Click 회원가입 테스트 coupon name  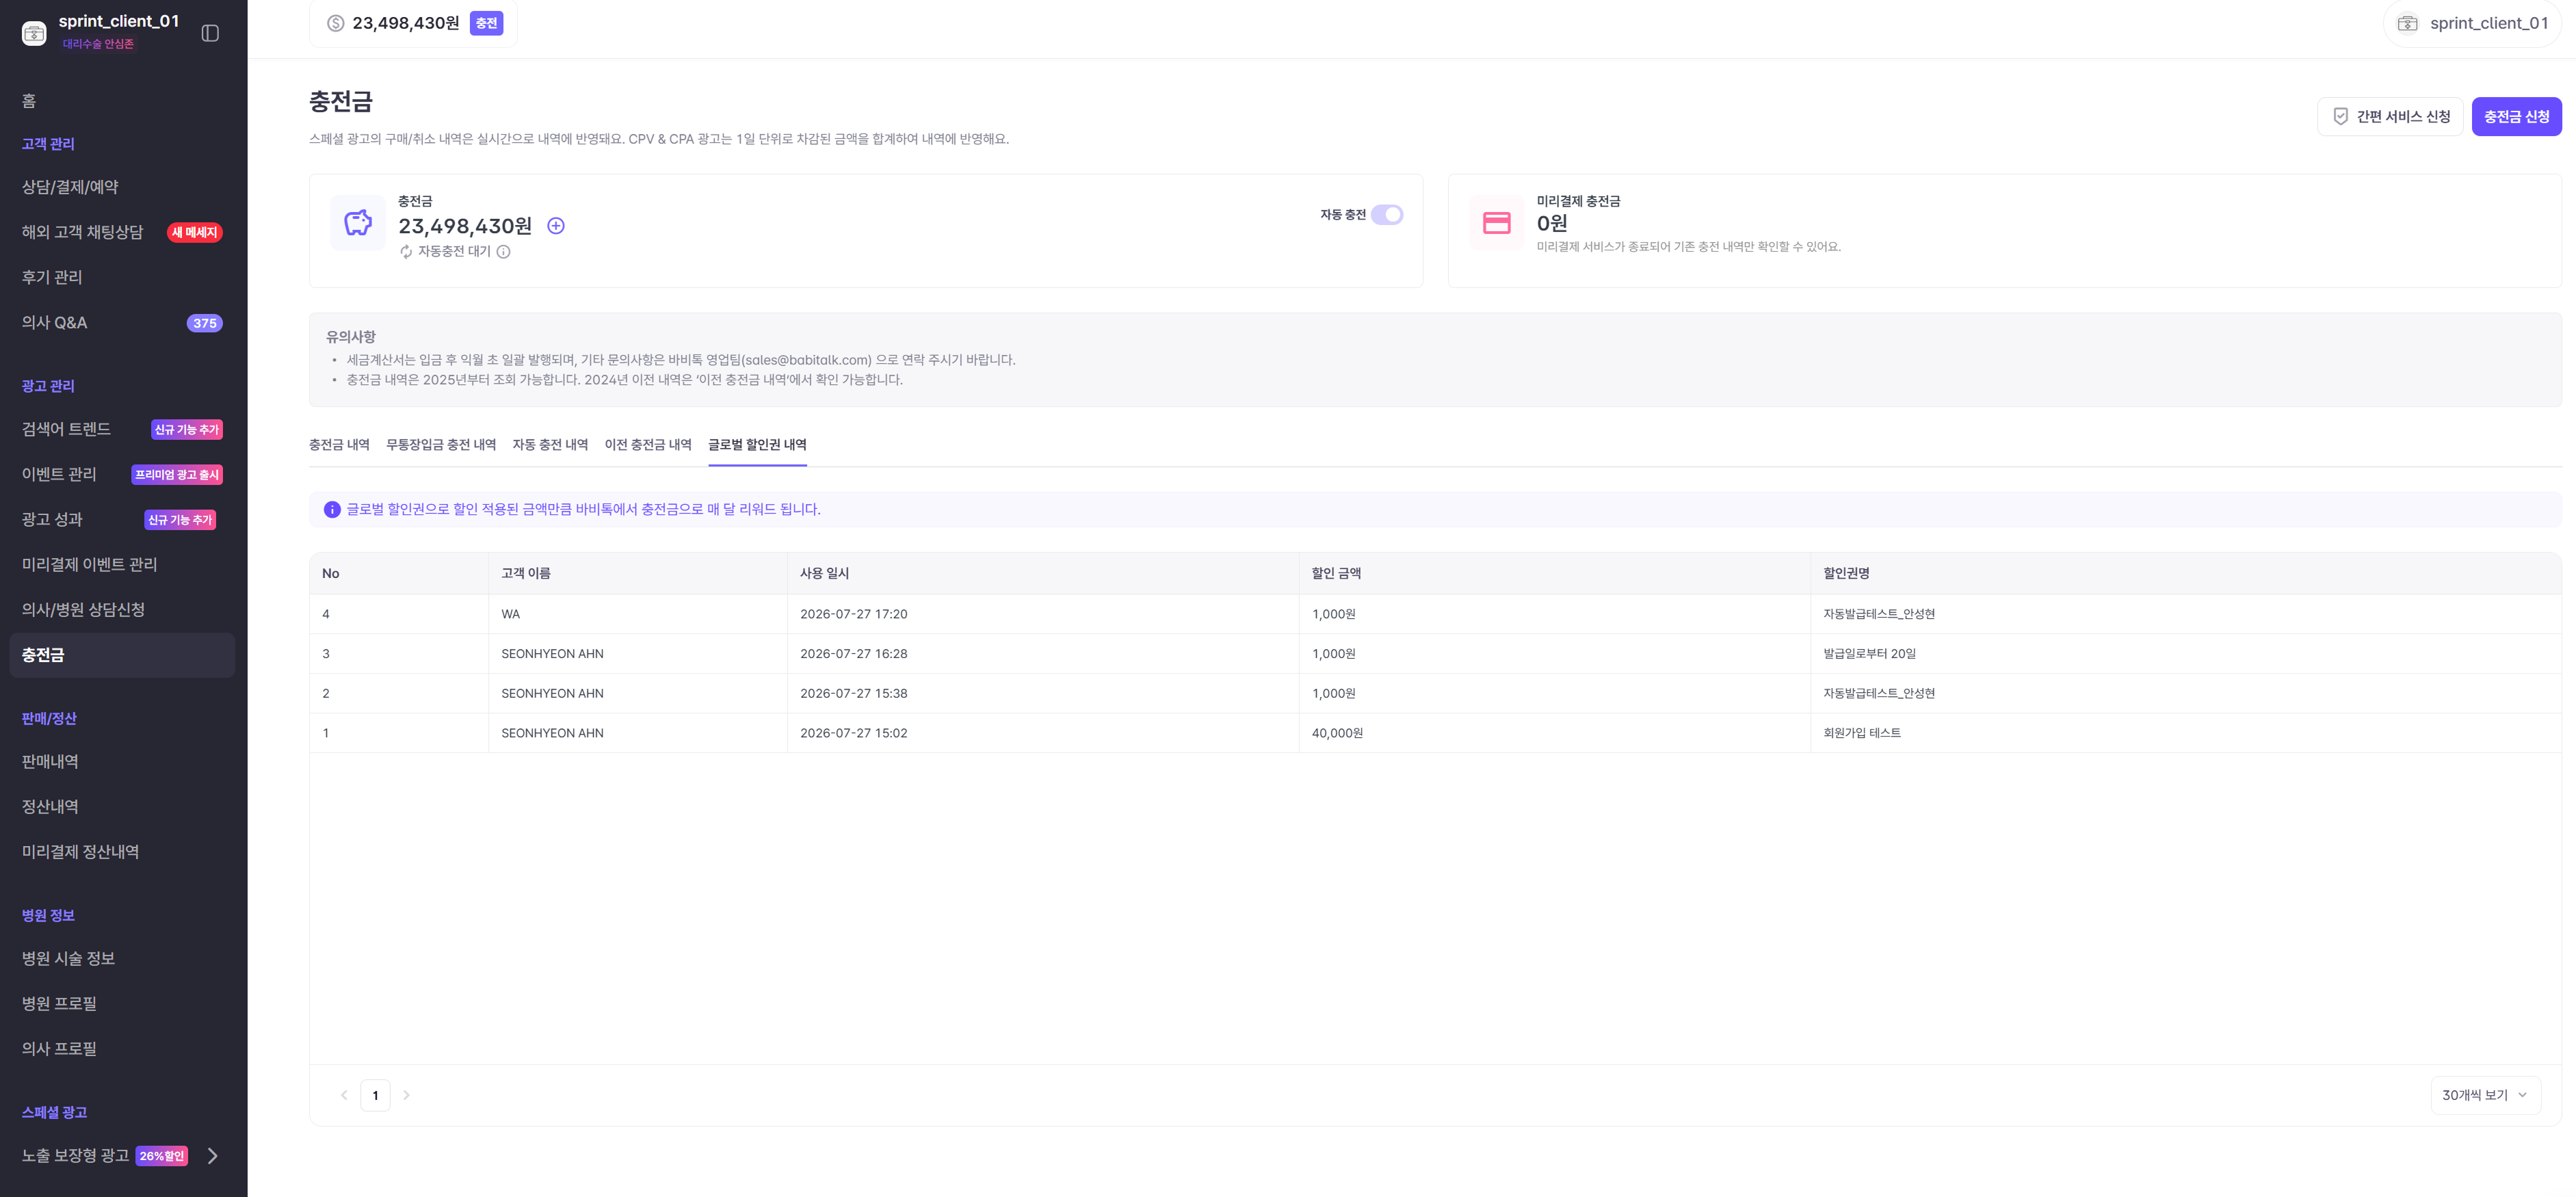(1862, 733)
